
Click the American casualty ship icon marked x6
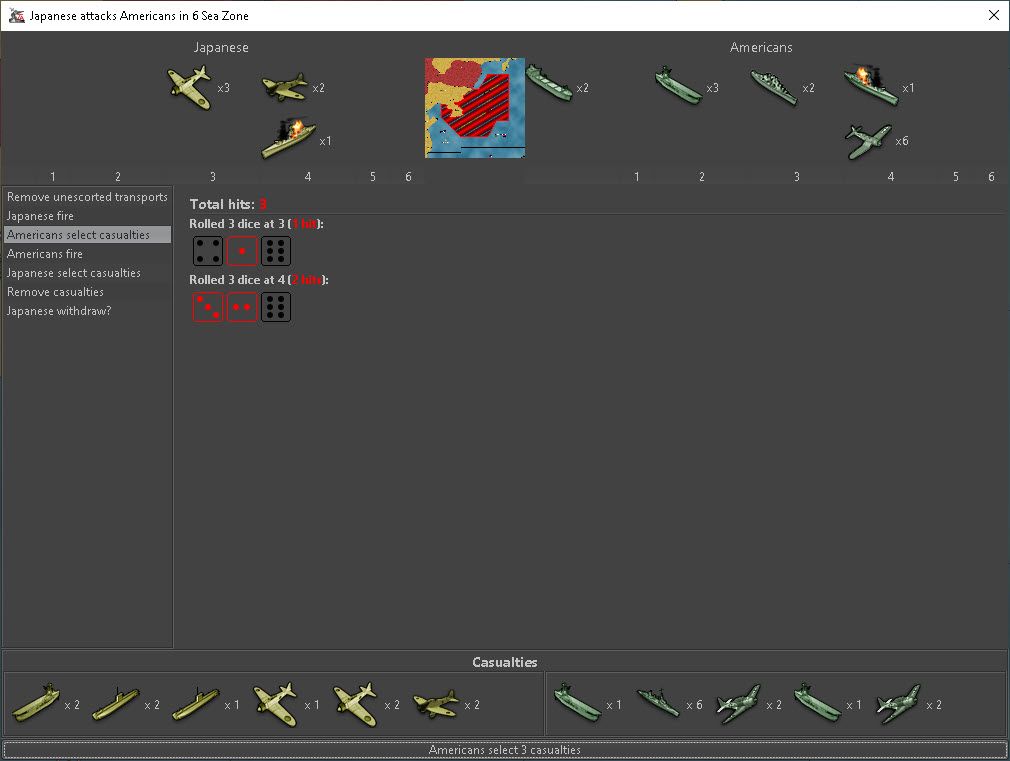pyautogui.click(x=657, y=704)
